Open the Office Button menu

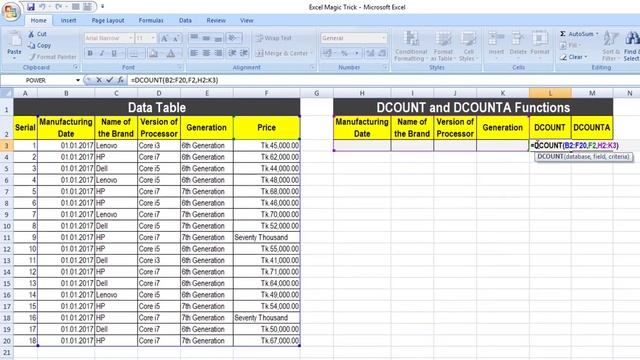(x=11, y=11)
